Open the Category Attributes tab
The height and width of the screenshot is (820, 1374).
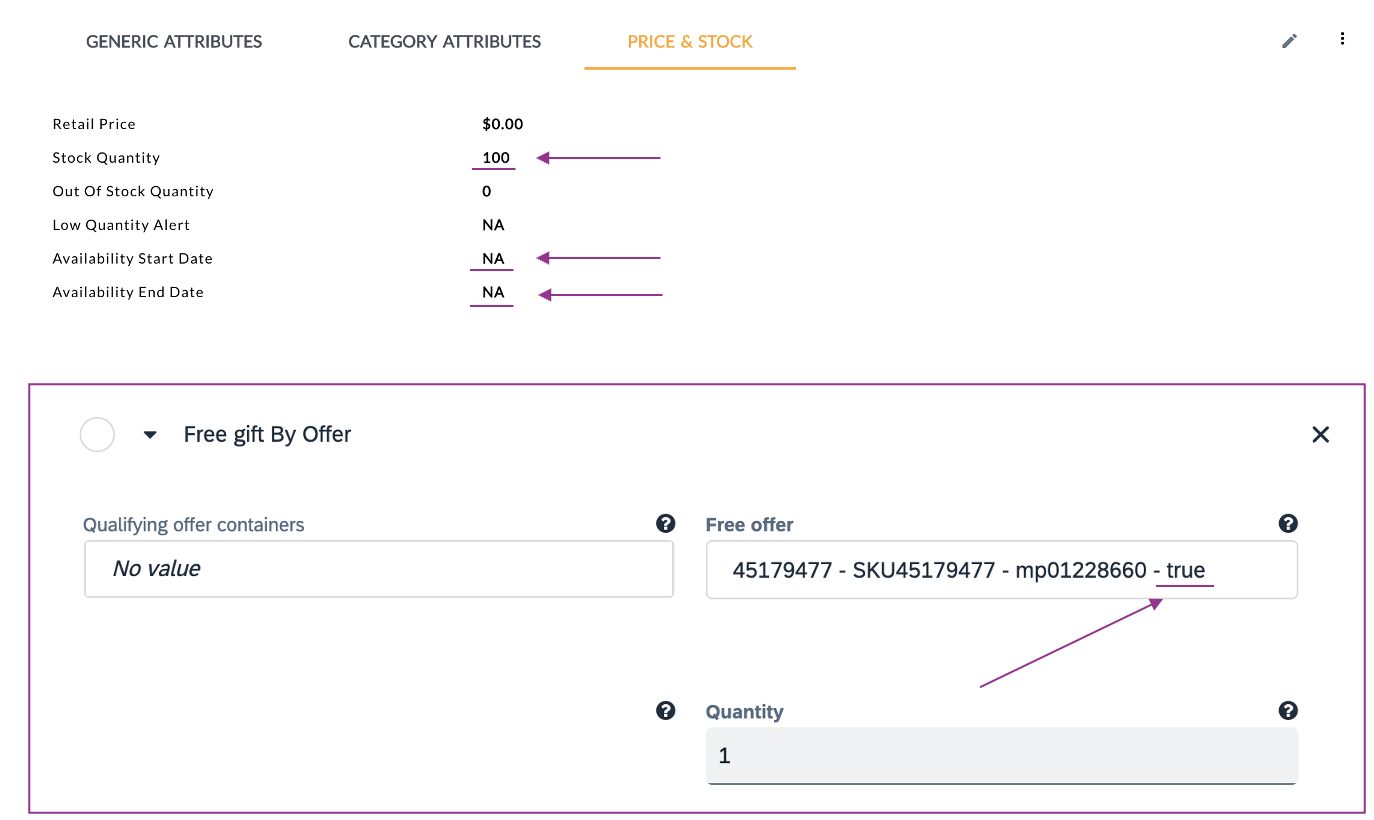point(444,42)
